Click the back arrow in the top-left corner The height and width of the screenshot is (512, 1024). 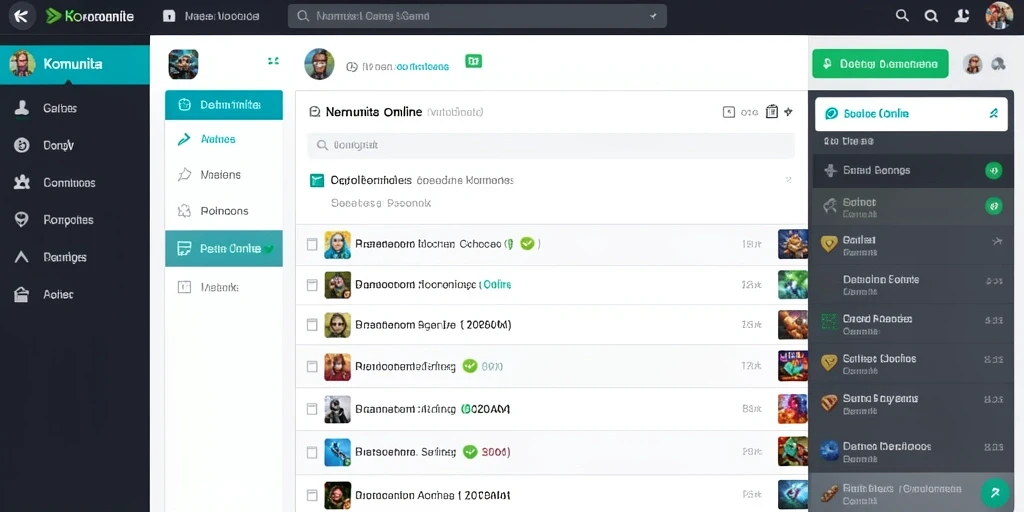pyautogui.click(x=21, y=16)
